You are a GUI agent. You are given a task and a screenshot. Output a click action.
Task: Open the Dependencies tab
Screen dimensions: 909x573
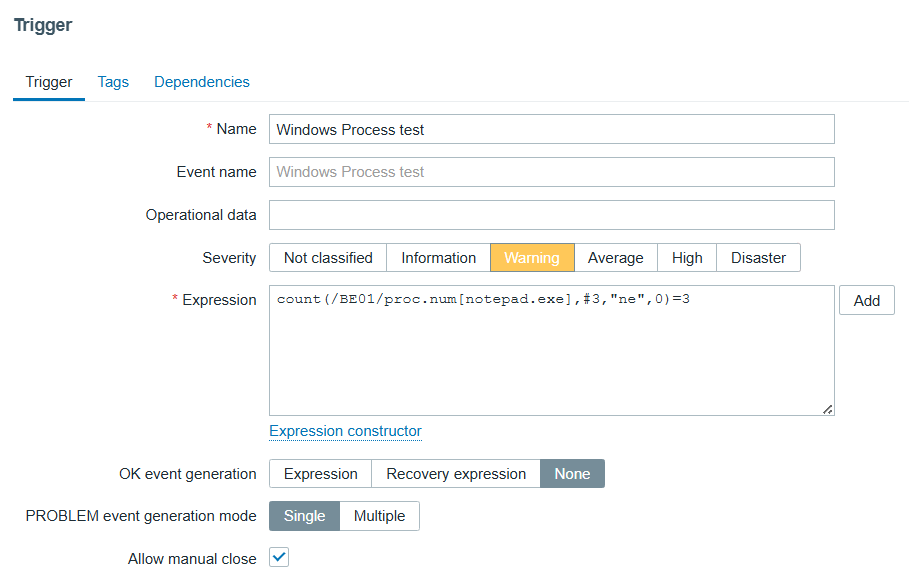coord(202,82)
